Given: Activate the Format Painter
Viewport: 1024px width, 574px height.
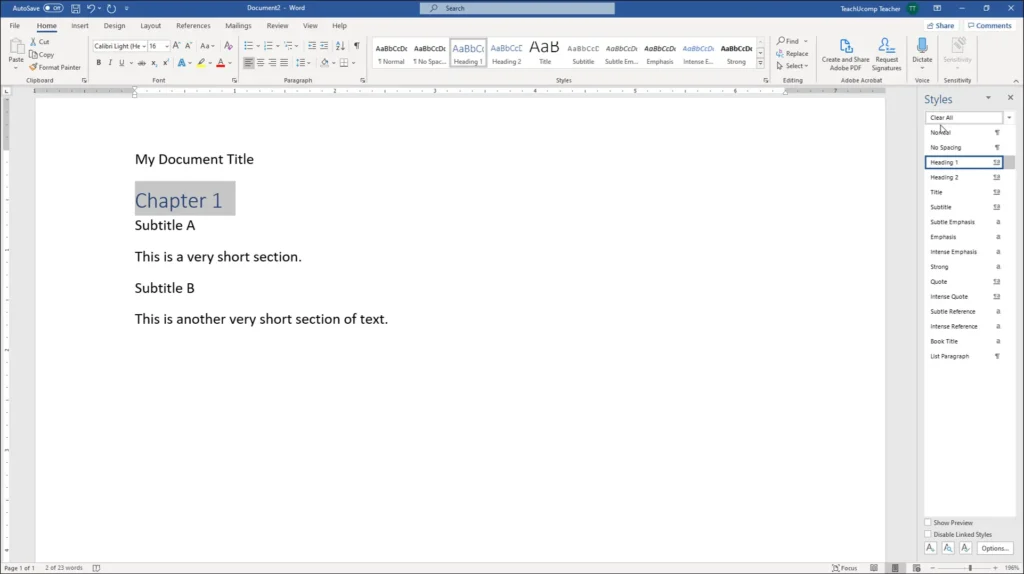Looking at the screenshot, I should click(55, 67).
